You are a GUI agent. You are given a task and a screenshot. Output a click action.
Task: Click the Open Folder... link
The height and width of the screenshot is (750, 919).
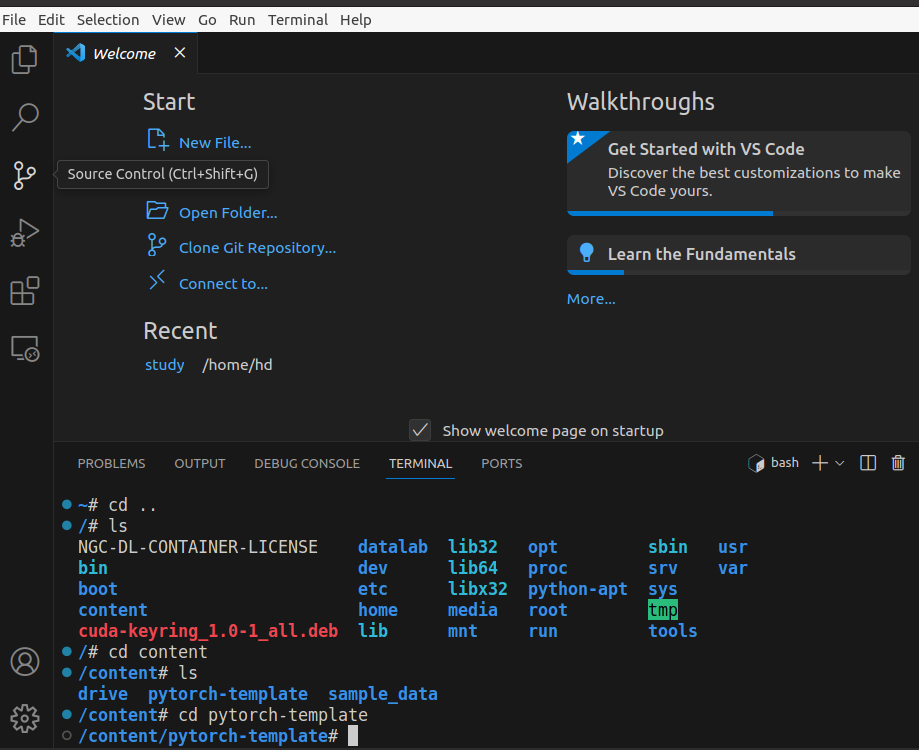228,213
